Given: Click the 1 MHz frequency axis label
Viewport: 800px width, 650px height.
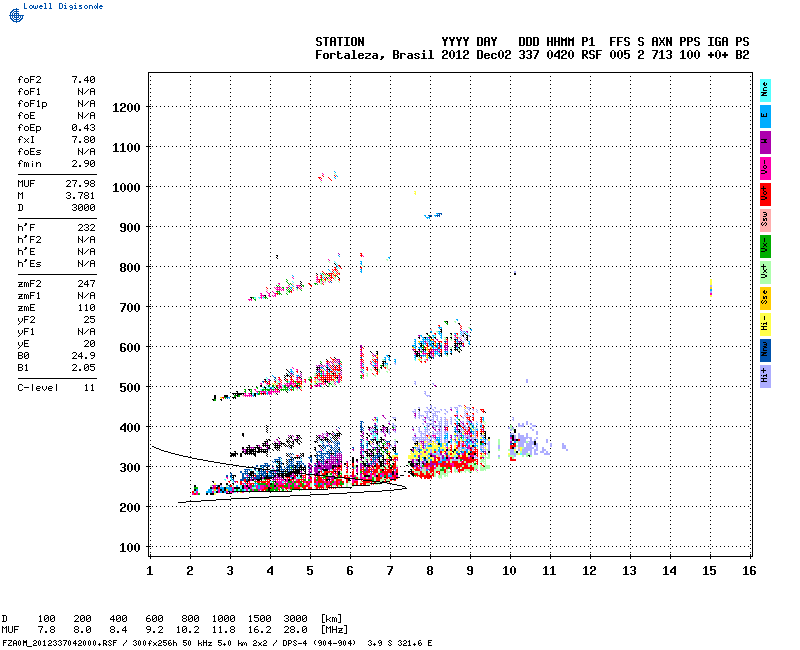Looking at the screenshot, I should [x=149, y=571].
